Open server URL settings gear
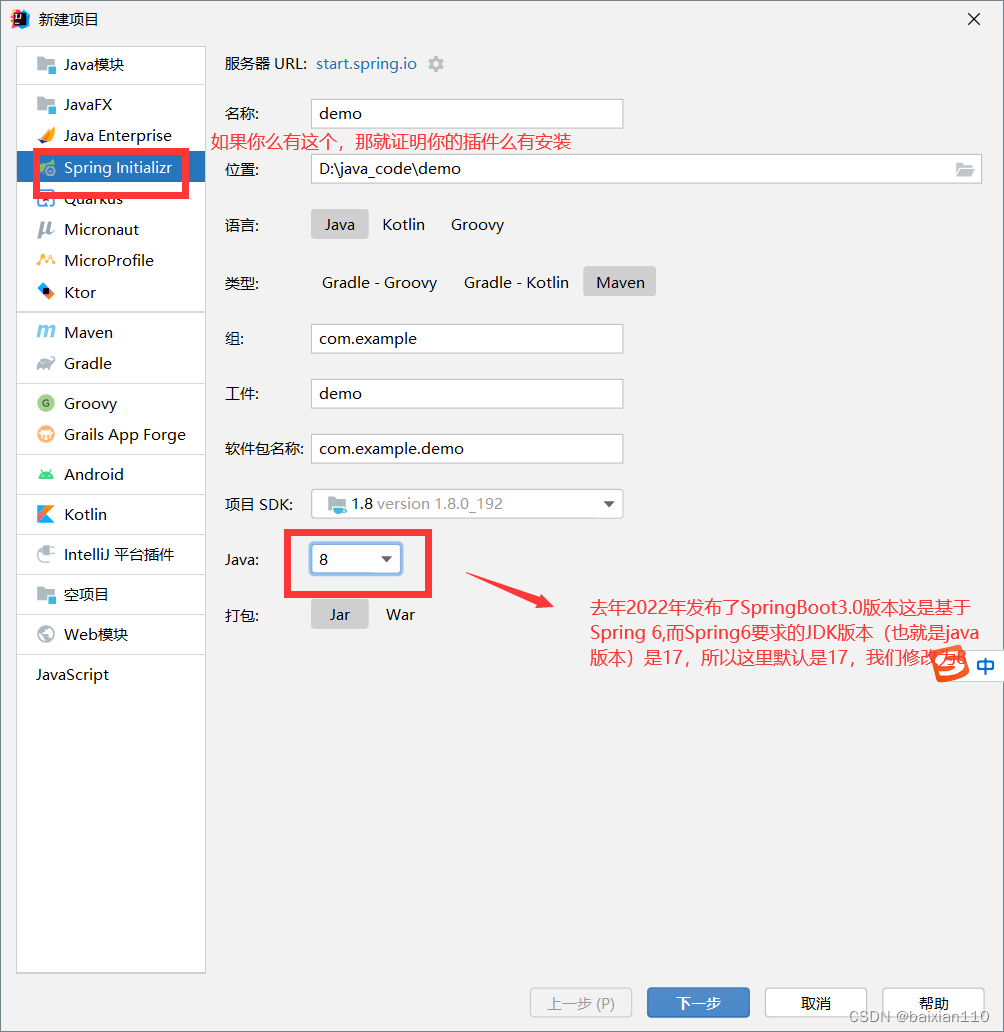Screen dimensions: 1004x1032 pyautogui.click(x=436, y=64)
